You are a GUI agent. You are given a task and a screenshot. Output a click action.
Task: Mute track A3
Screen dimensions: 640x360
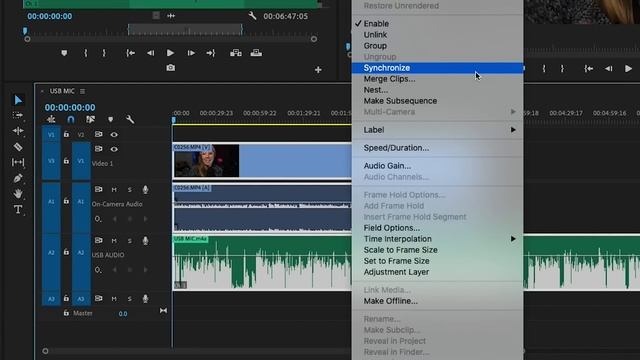(x=114, y=299)
